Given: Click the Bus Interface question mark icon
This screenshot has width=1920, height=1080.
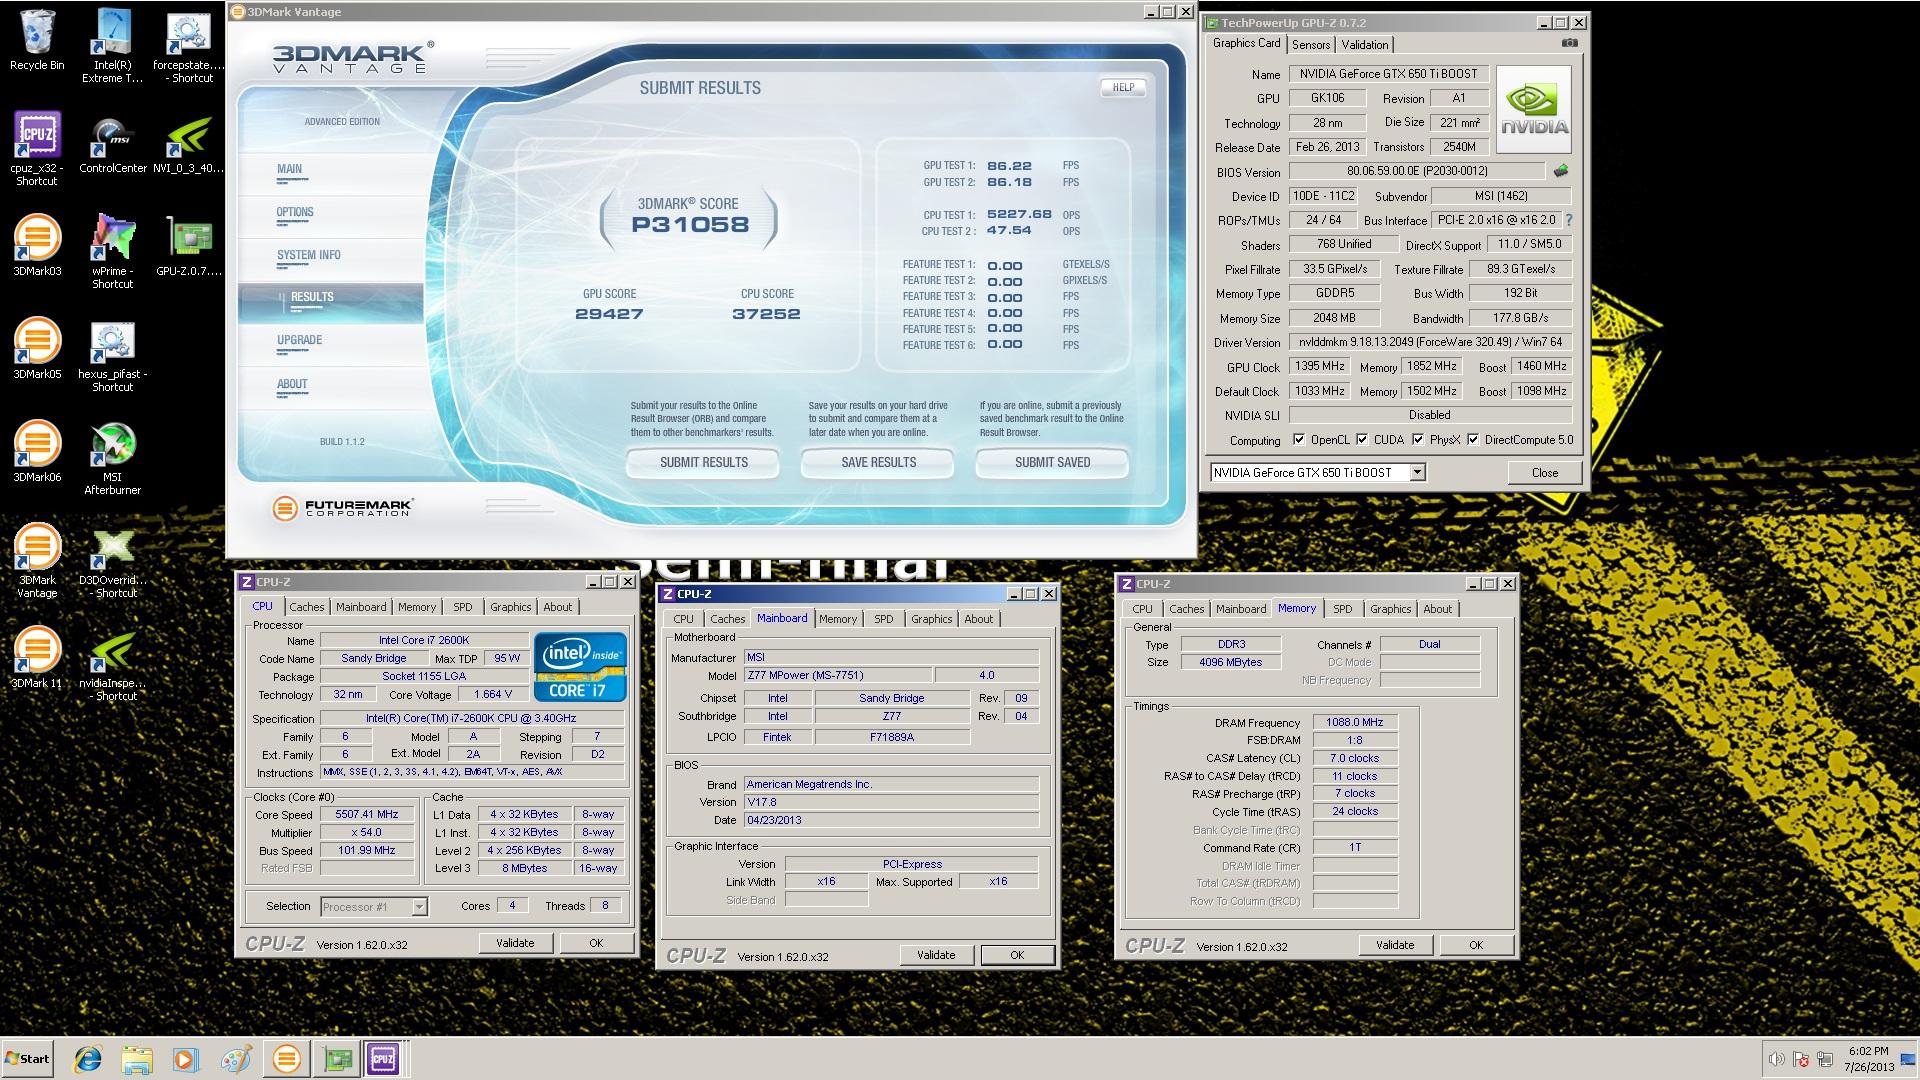Looking at the screenshot, I should [1568, 220].
